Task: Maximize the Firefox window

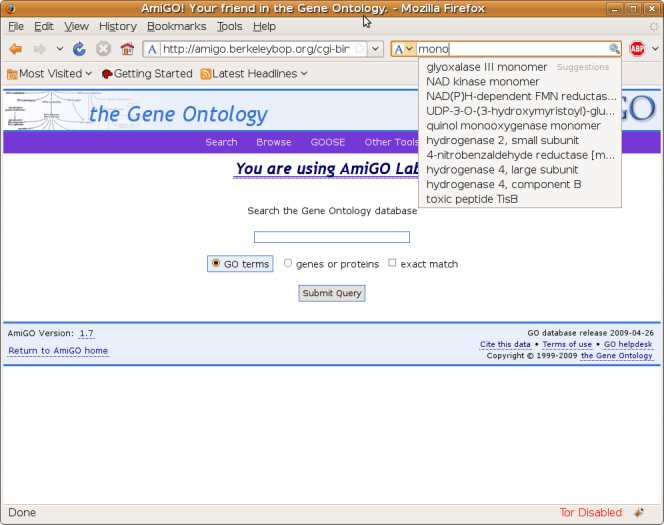Action: tap(633, 8)
